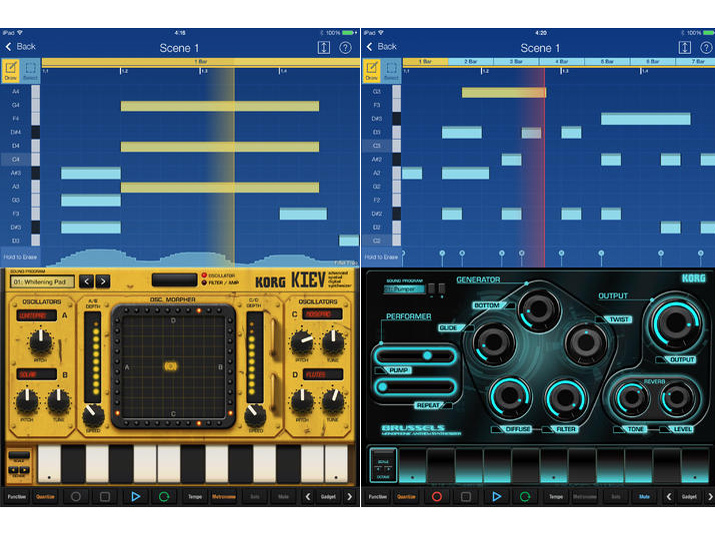Viewport: 715px width, 536px height.
Task: Select the Draw tool in right Scene 1 editor
Action: (372, 71)
